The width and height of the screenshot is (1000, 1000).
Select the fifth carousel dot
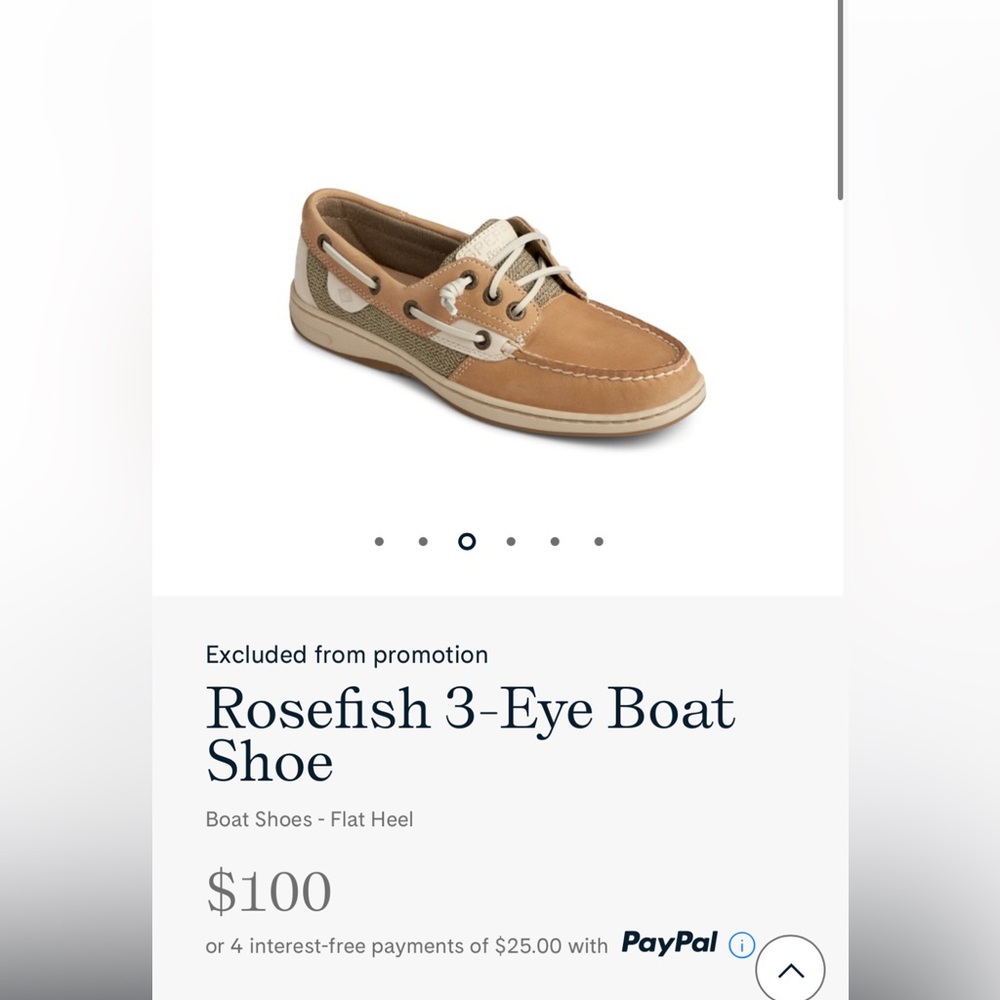tap(555, 540)
